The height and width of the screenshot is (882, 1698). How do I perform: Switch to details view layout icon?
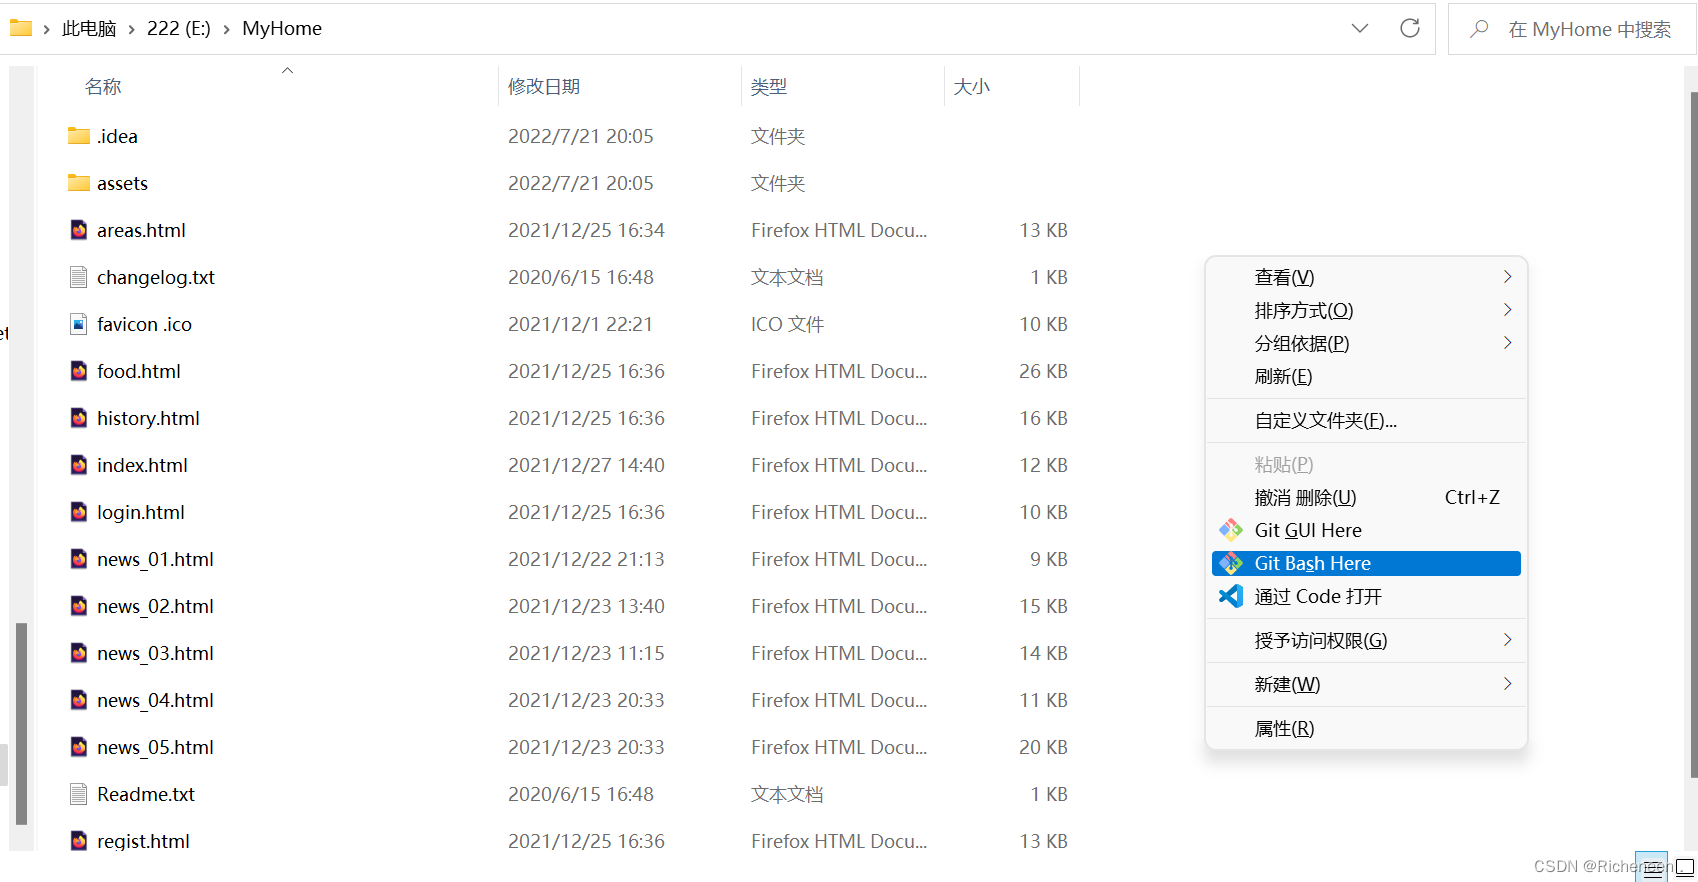pyautogui.click(x=1652, y=866)
